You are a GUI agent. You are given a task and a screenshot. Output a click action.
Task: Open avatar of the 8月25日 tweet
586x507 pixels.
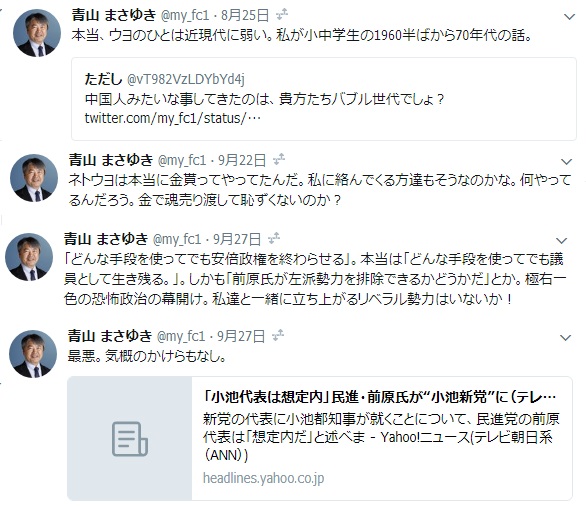(37, 33)
